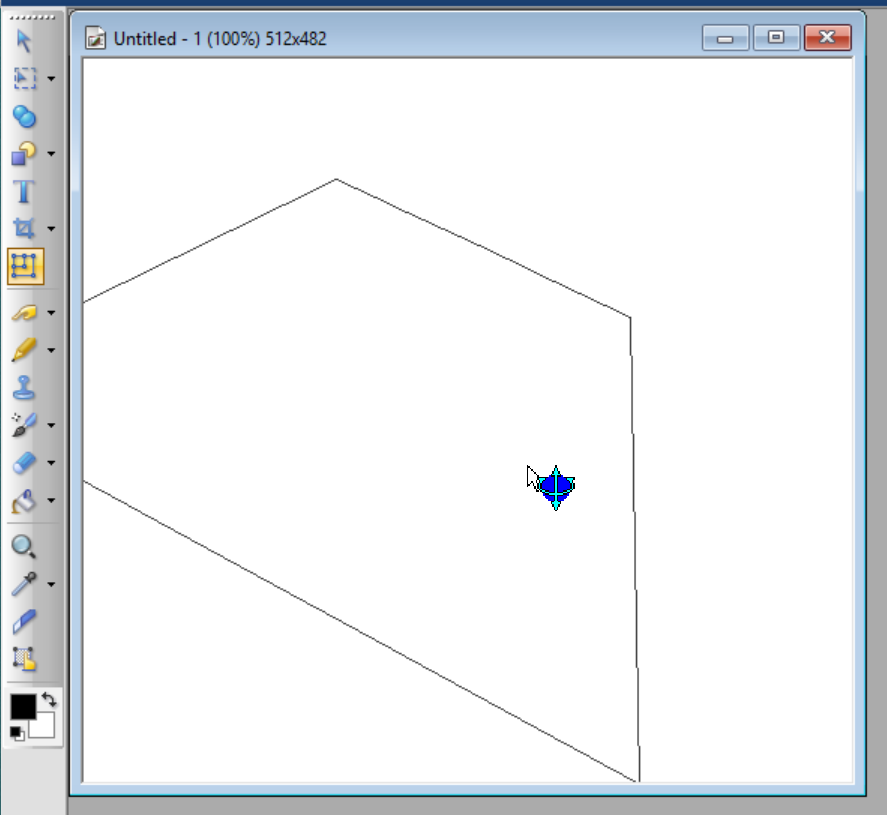Select the Text tool
Viewport: 887px width, 815px height.
(24, 191)
